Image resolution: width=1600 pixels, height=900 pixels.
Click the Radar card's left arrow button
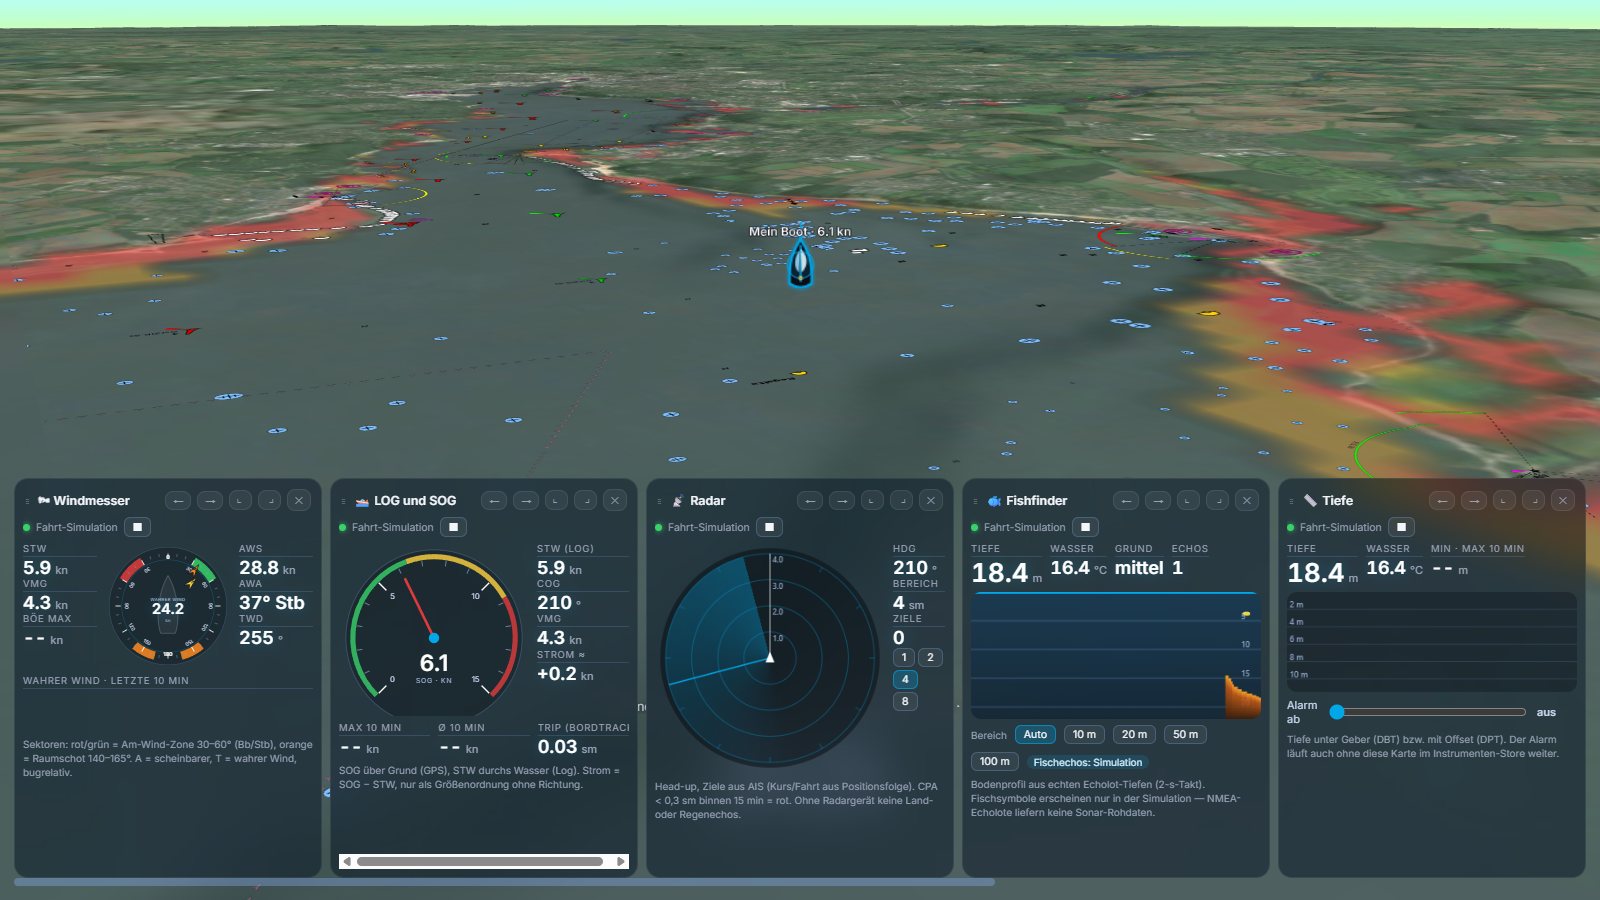point(810,500)
